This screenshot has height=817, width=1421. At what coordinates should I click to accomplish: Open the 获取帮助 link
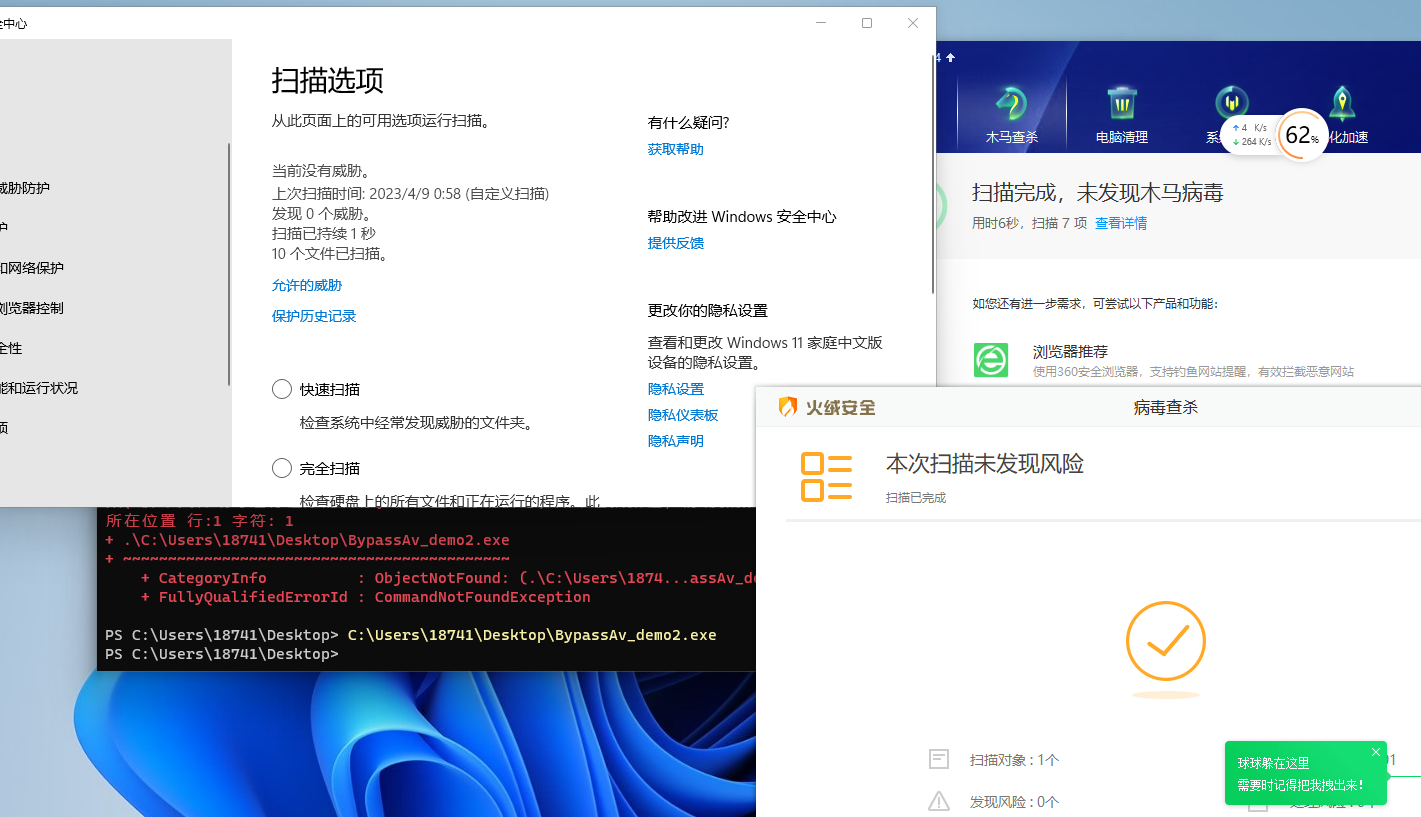coord(676,149)
